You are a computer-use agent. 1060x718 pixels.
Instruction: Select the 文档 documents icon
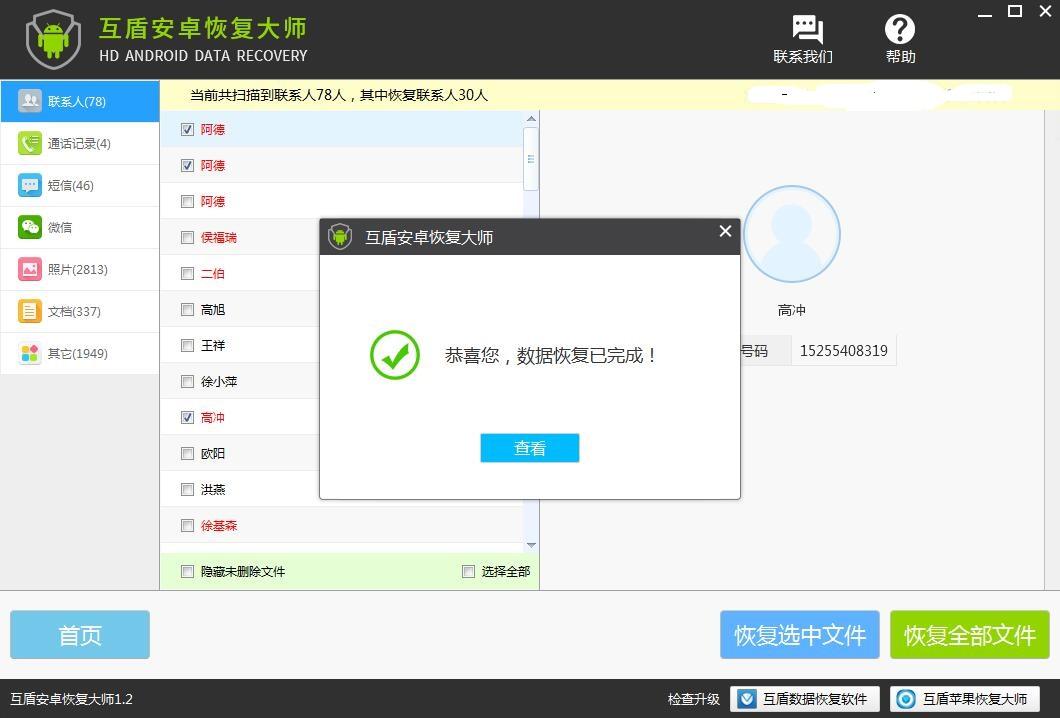click(29, 311)
